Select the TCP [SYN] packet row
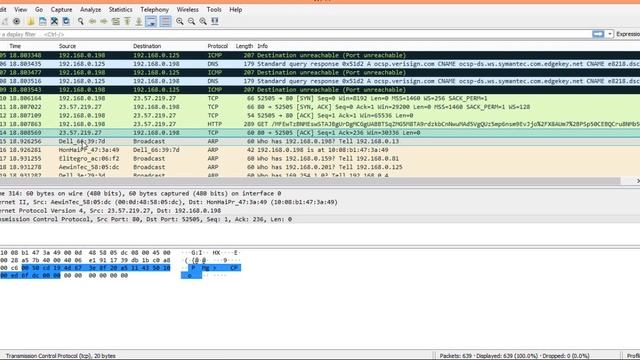The height and width of the screenshot is (360, 640). [x=320, y=98]
